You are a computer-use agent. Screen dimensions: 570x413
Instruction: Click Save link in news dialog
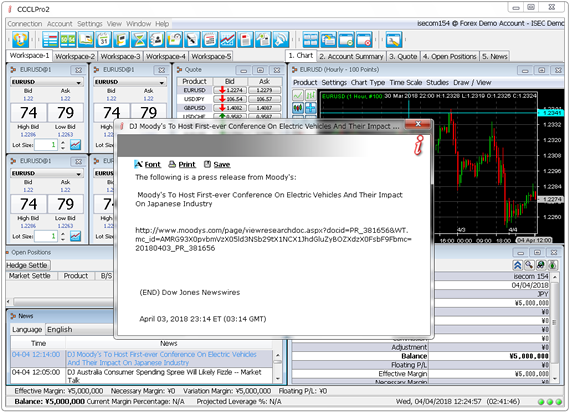pos(217,165)
